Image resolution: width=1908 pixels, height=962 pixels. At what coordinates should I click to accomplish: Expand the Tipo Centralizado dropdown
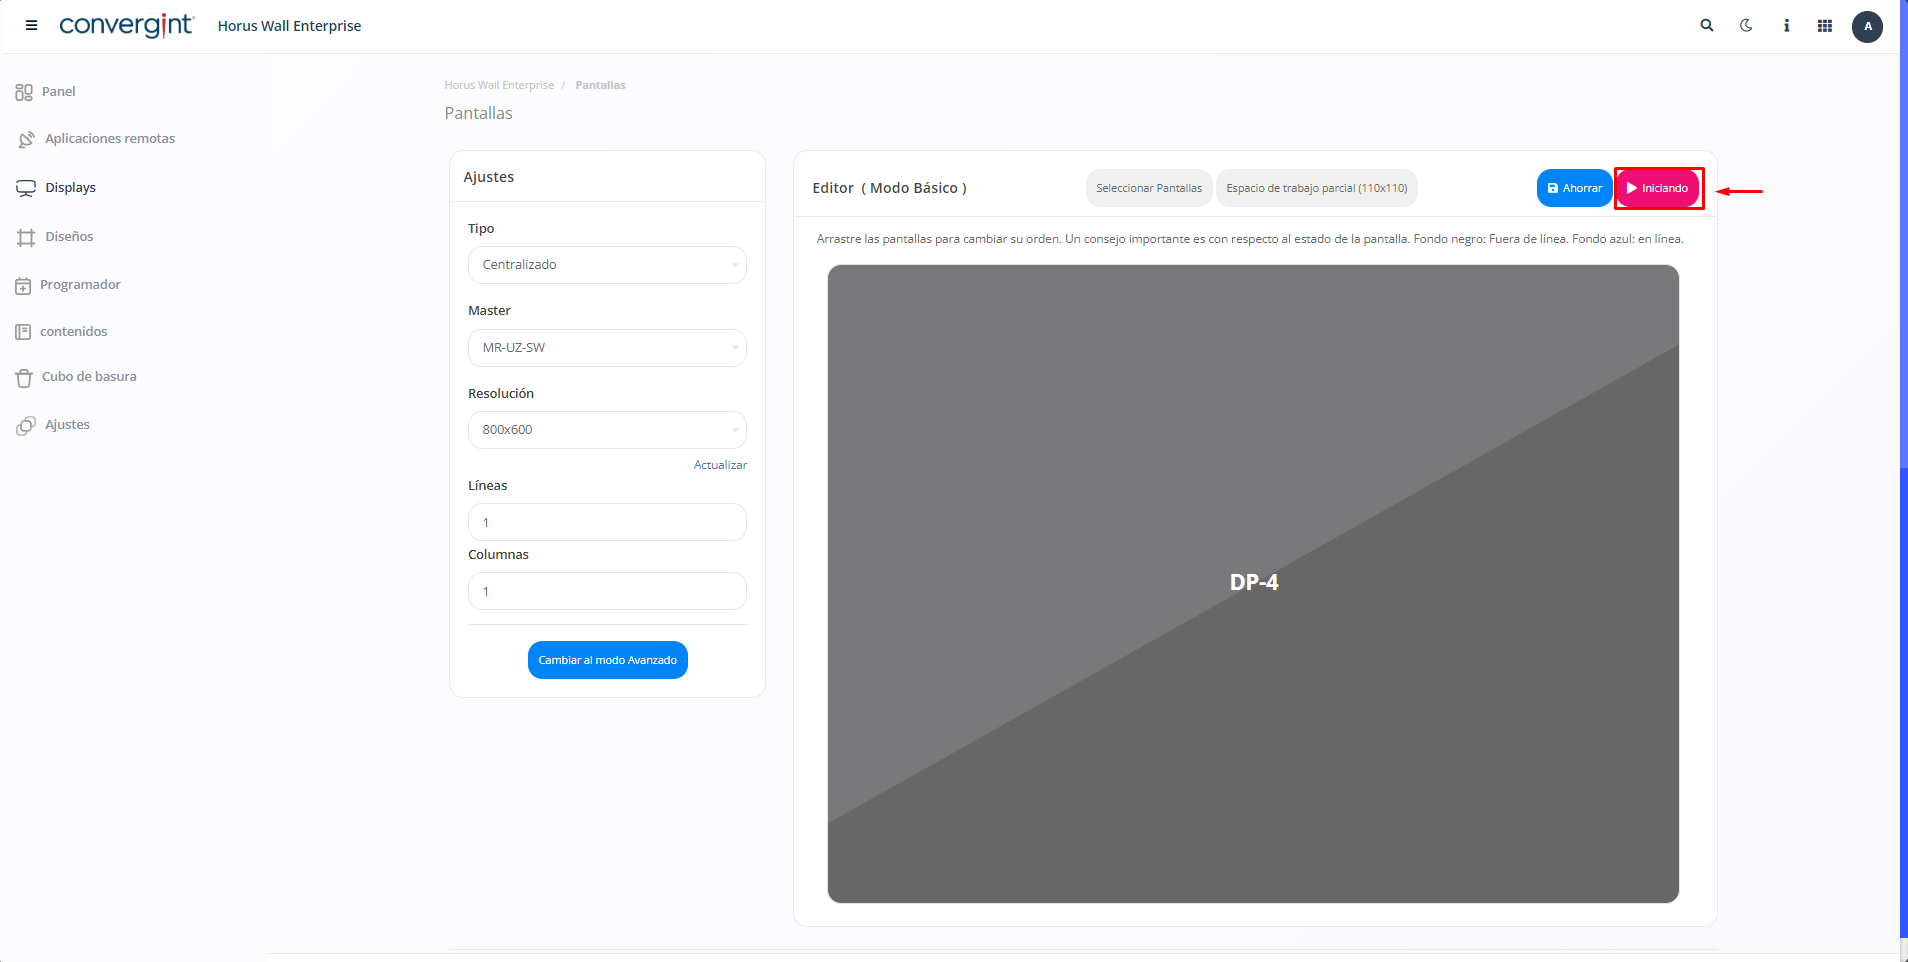(x=607, y=265)
